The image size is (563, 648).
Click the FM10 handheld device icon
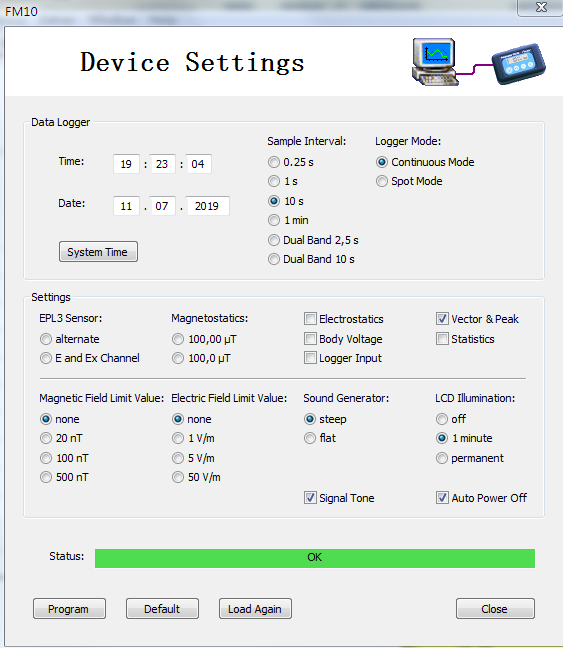(519, 63)
